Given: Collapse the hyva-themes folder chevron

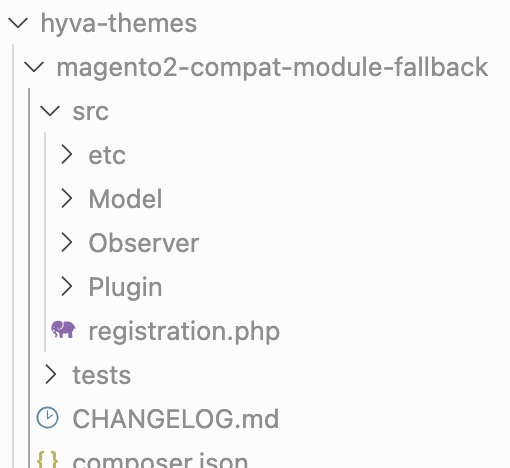Looking at the screenshot, I should tap(18, 23).
